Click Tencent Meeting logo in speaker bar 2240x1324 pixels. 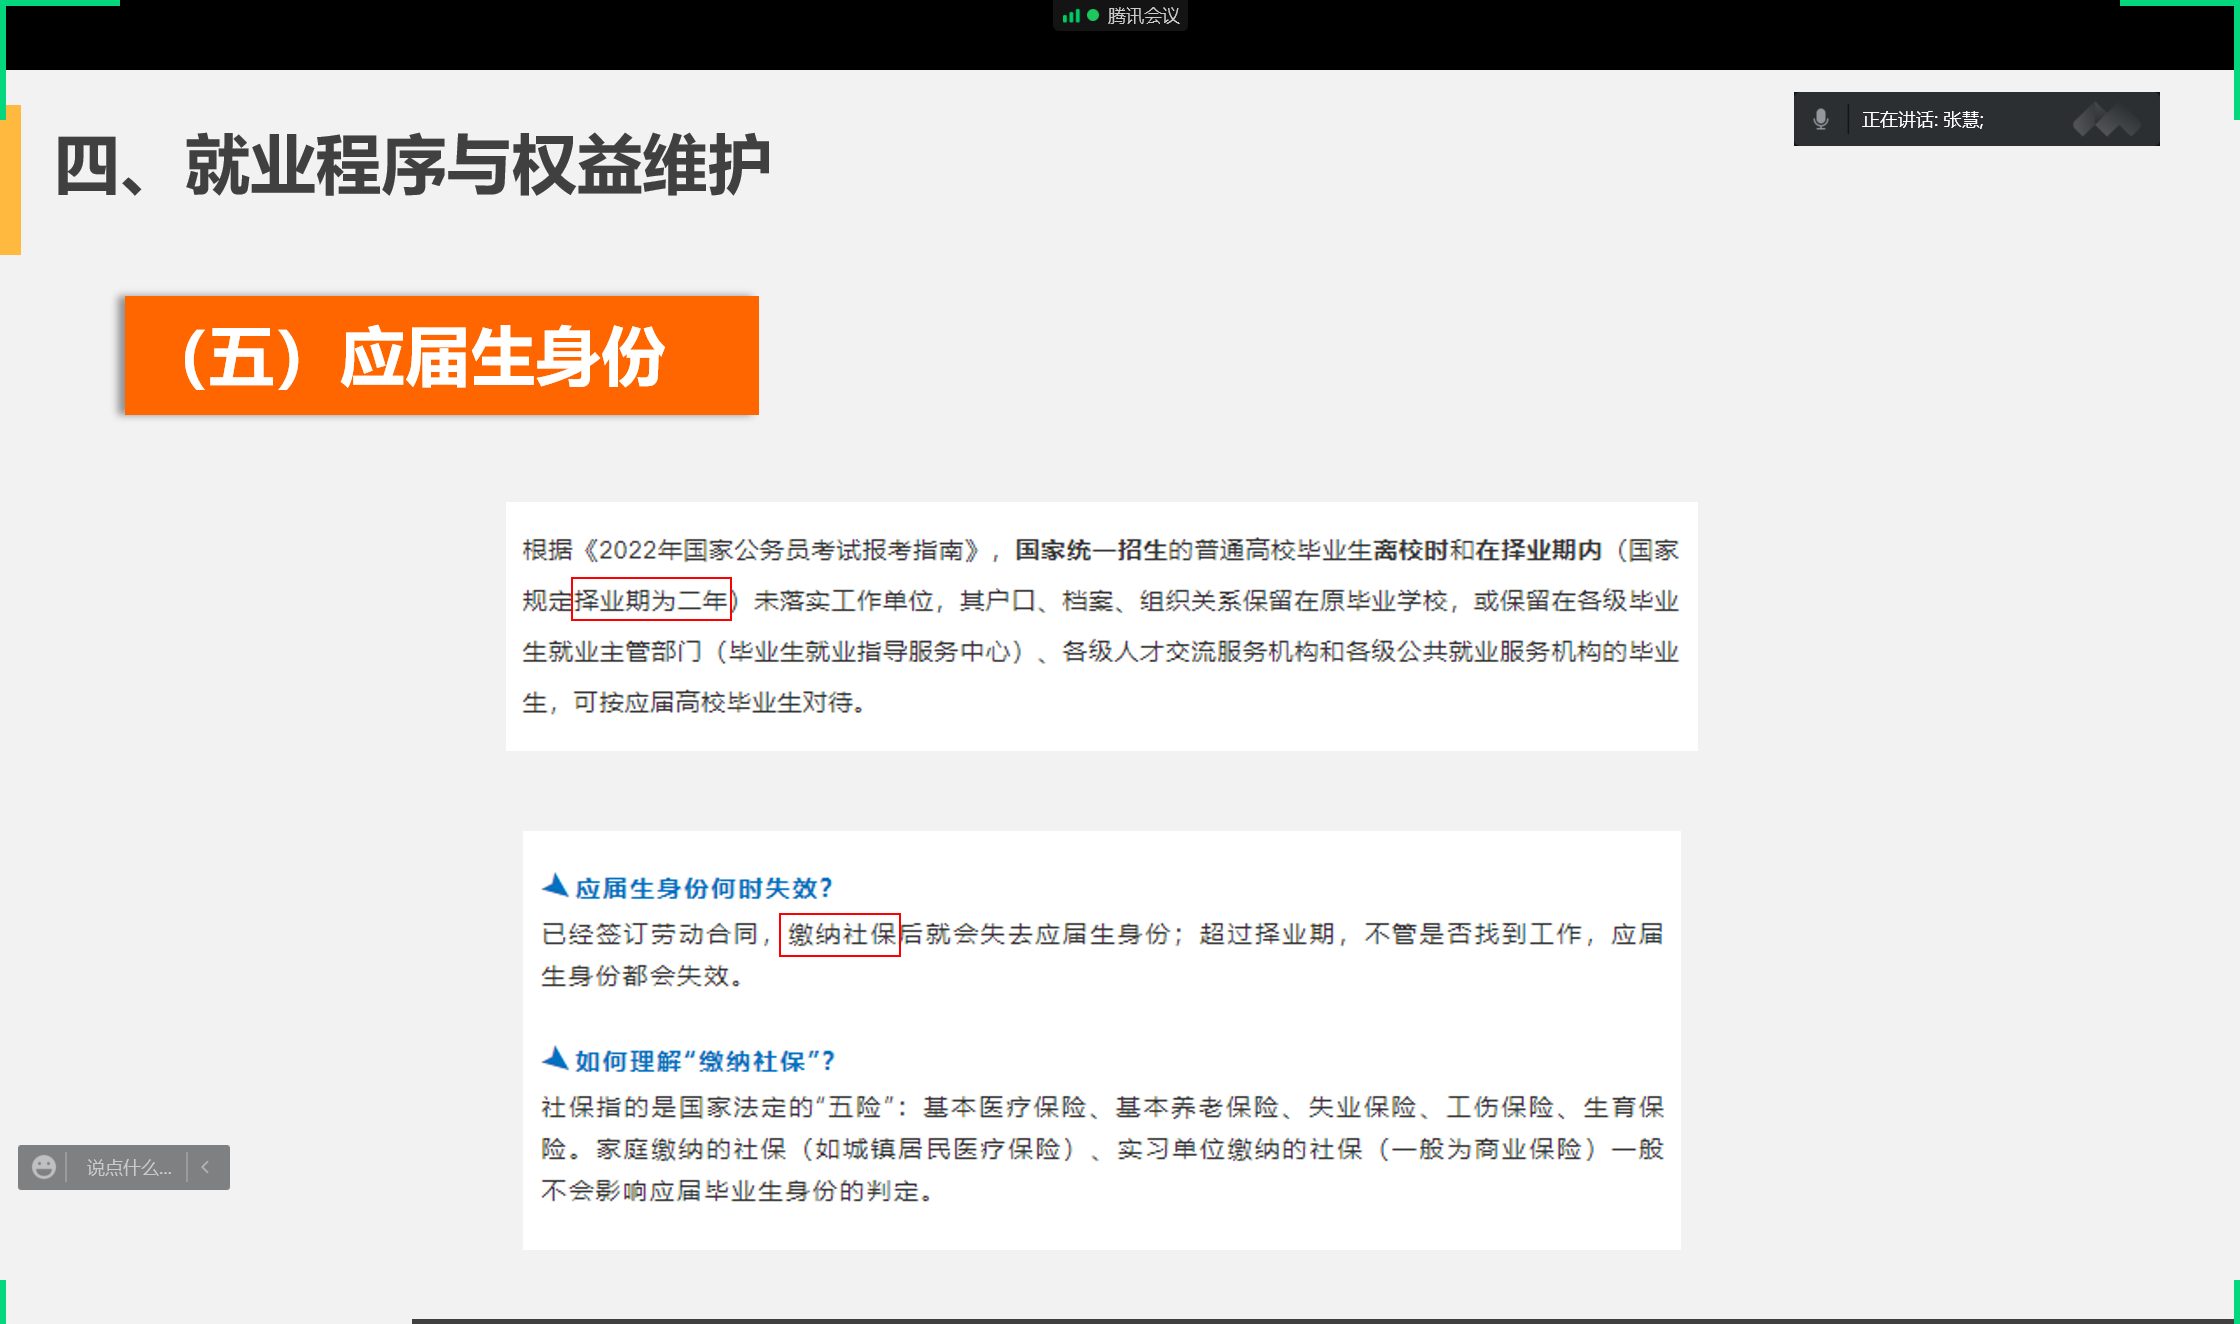(2106, 120)
